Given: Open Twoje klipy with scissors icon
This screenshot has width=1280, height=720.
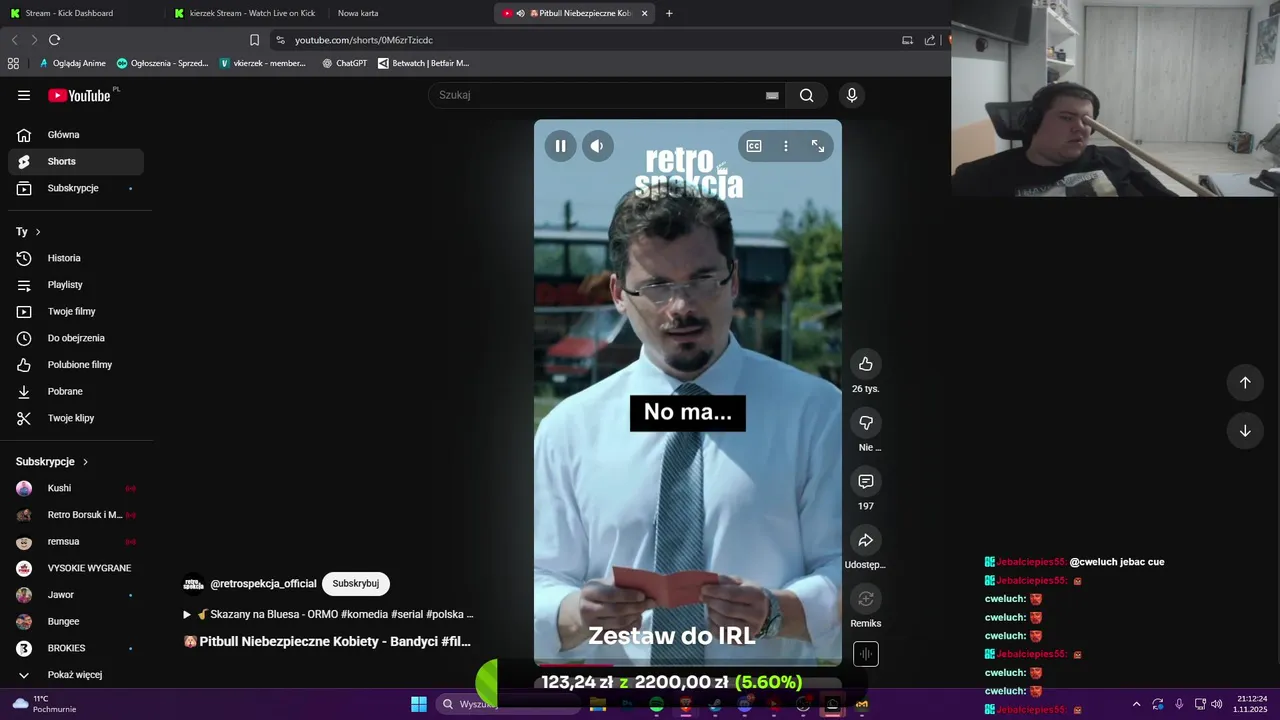Looking at the screenshot, I should [76, 418].
